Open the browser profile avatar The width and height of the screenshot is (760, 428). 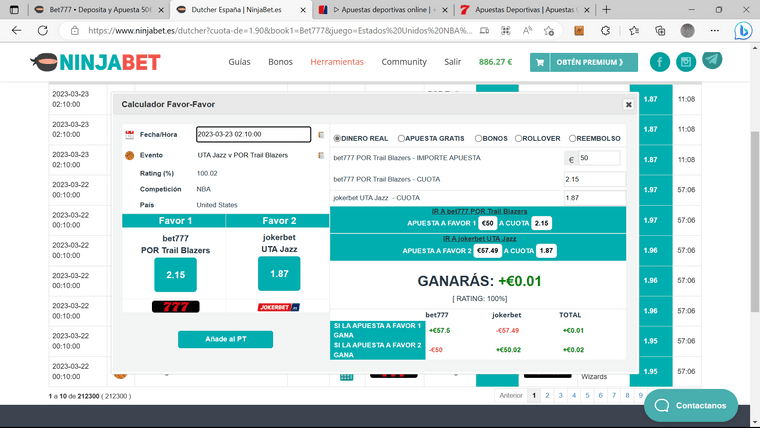[687, 31]
